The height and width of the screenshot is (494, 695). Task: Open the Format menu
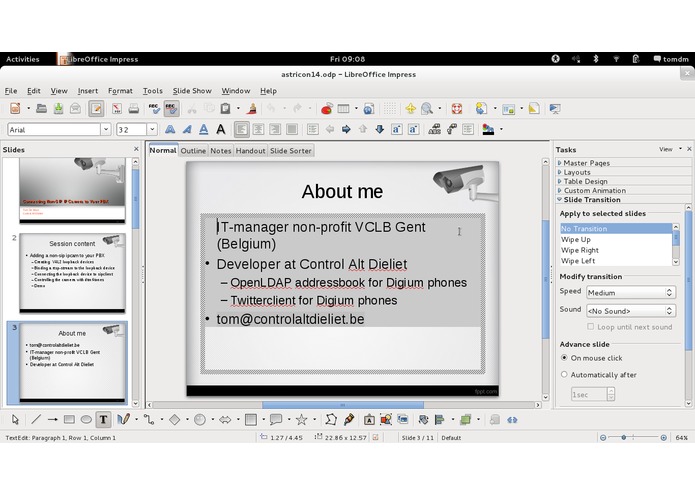(x=120, y=90)
